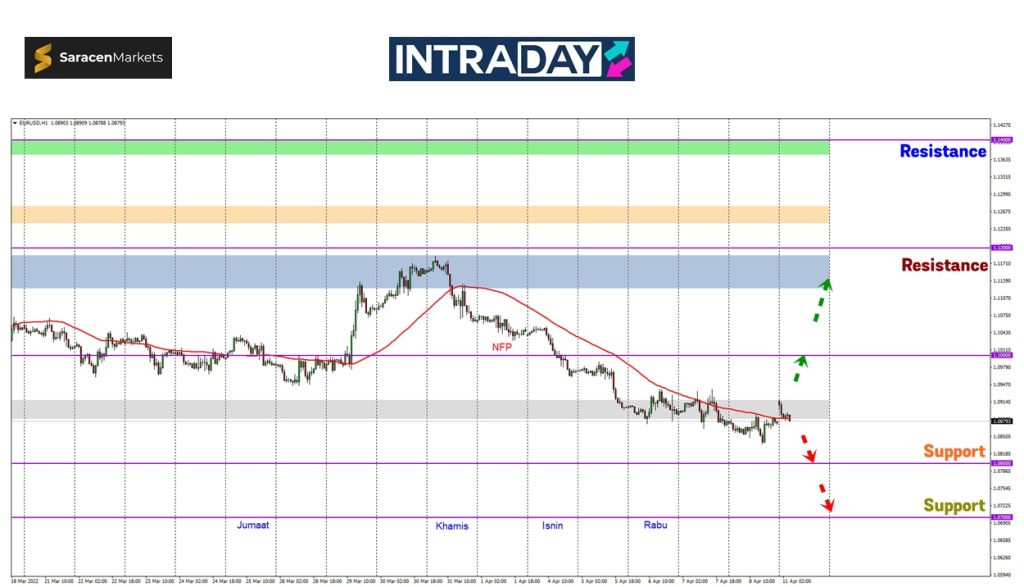Viewport: 1024px width, 587px height.
Task: Click the lower green dashed arrow
Action: 800,368
